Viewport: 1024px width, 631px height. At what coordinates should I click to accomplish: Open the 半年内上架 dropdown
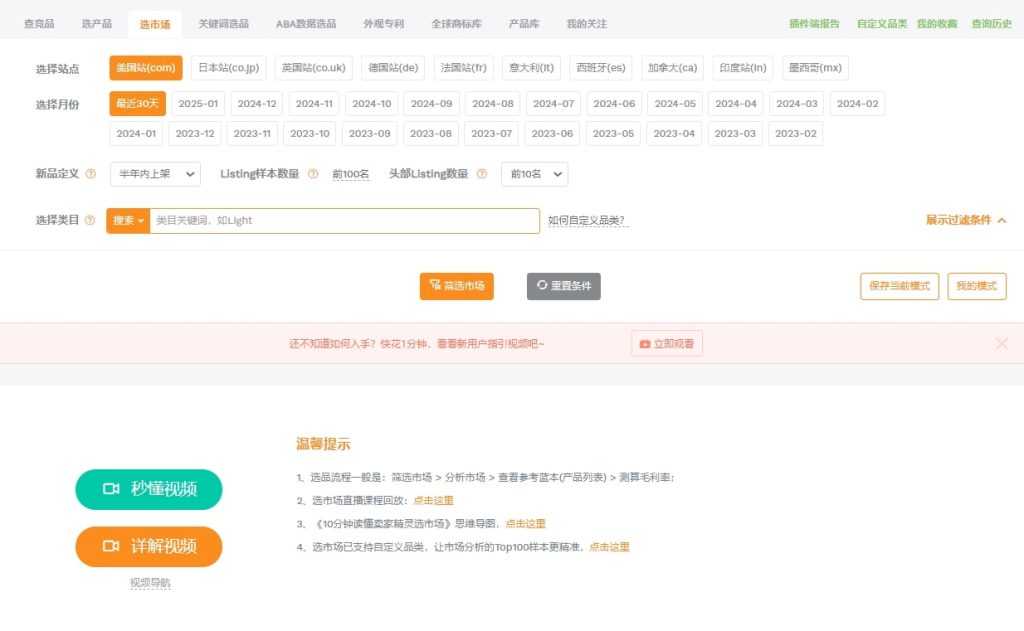[156, 173]
